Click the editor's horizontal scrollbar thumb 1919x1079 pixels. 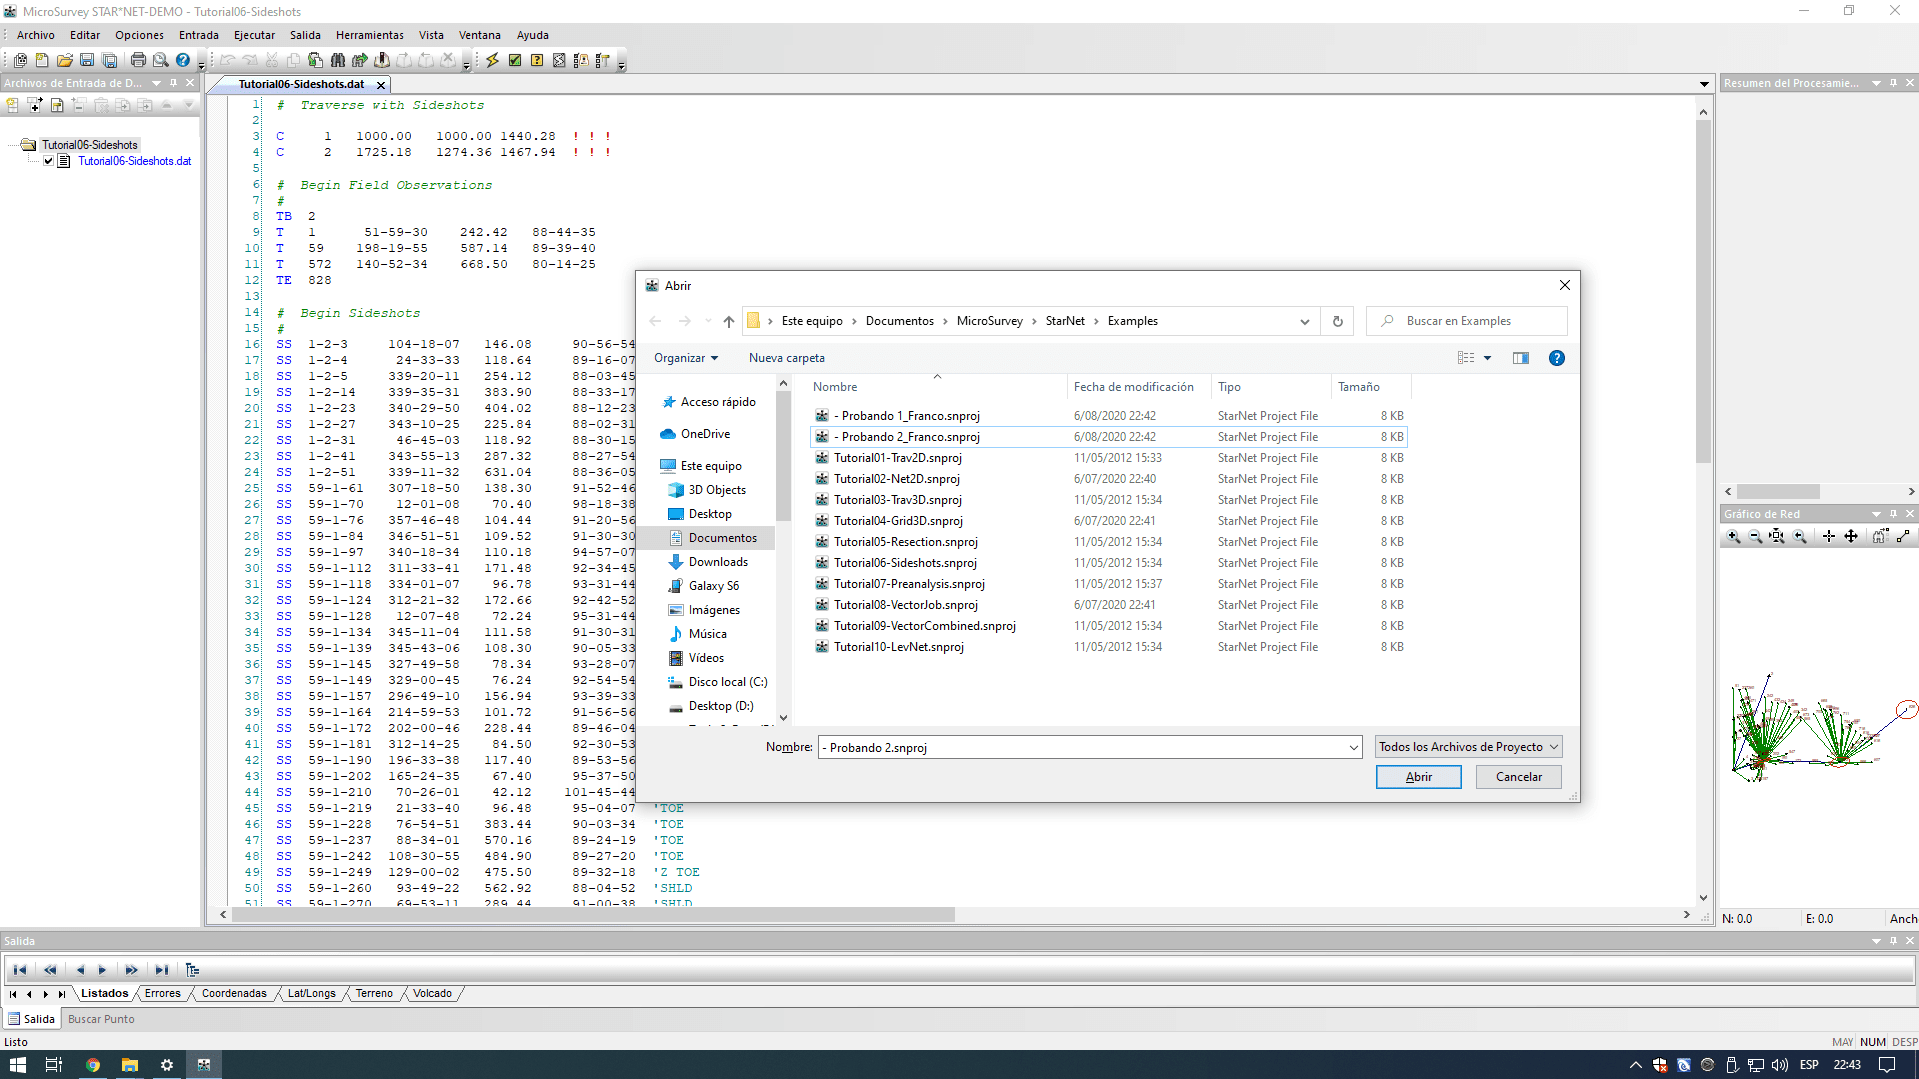coord(592,914)
